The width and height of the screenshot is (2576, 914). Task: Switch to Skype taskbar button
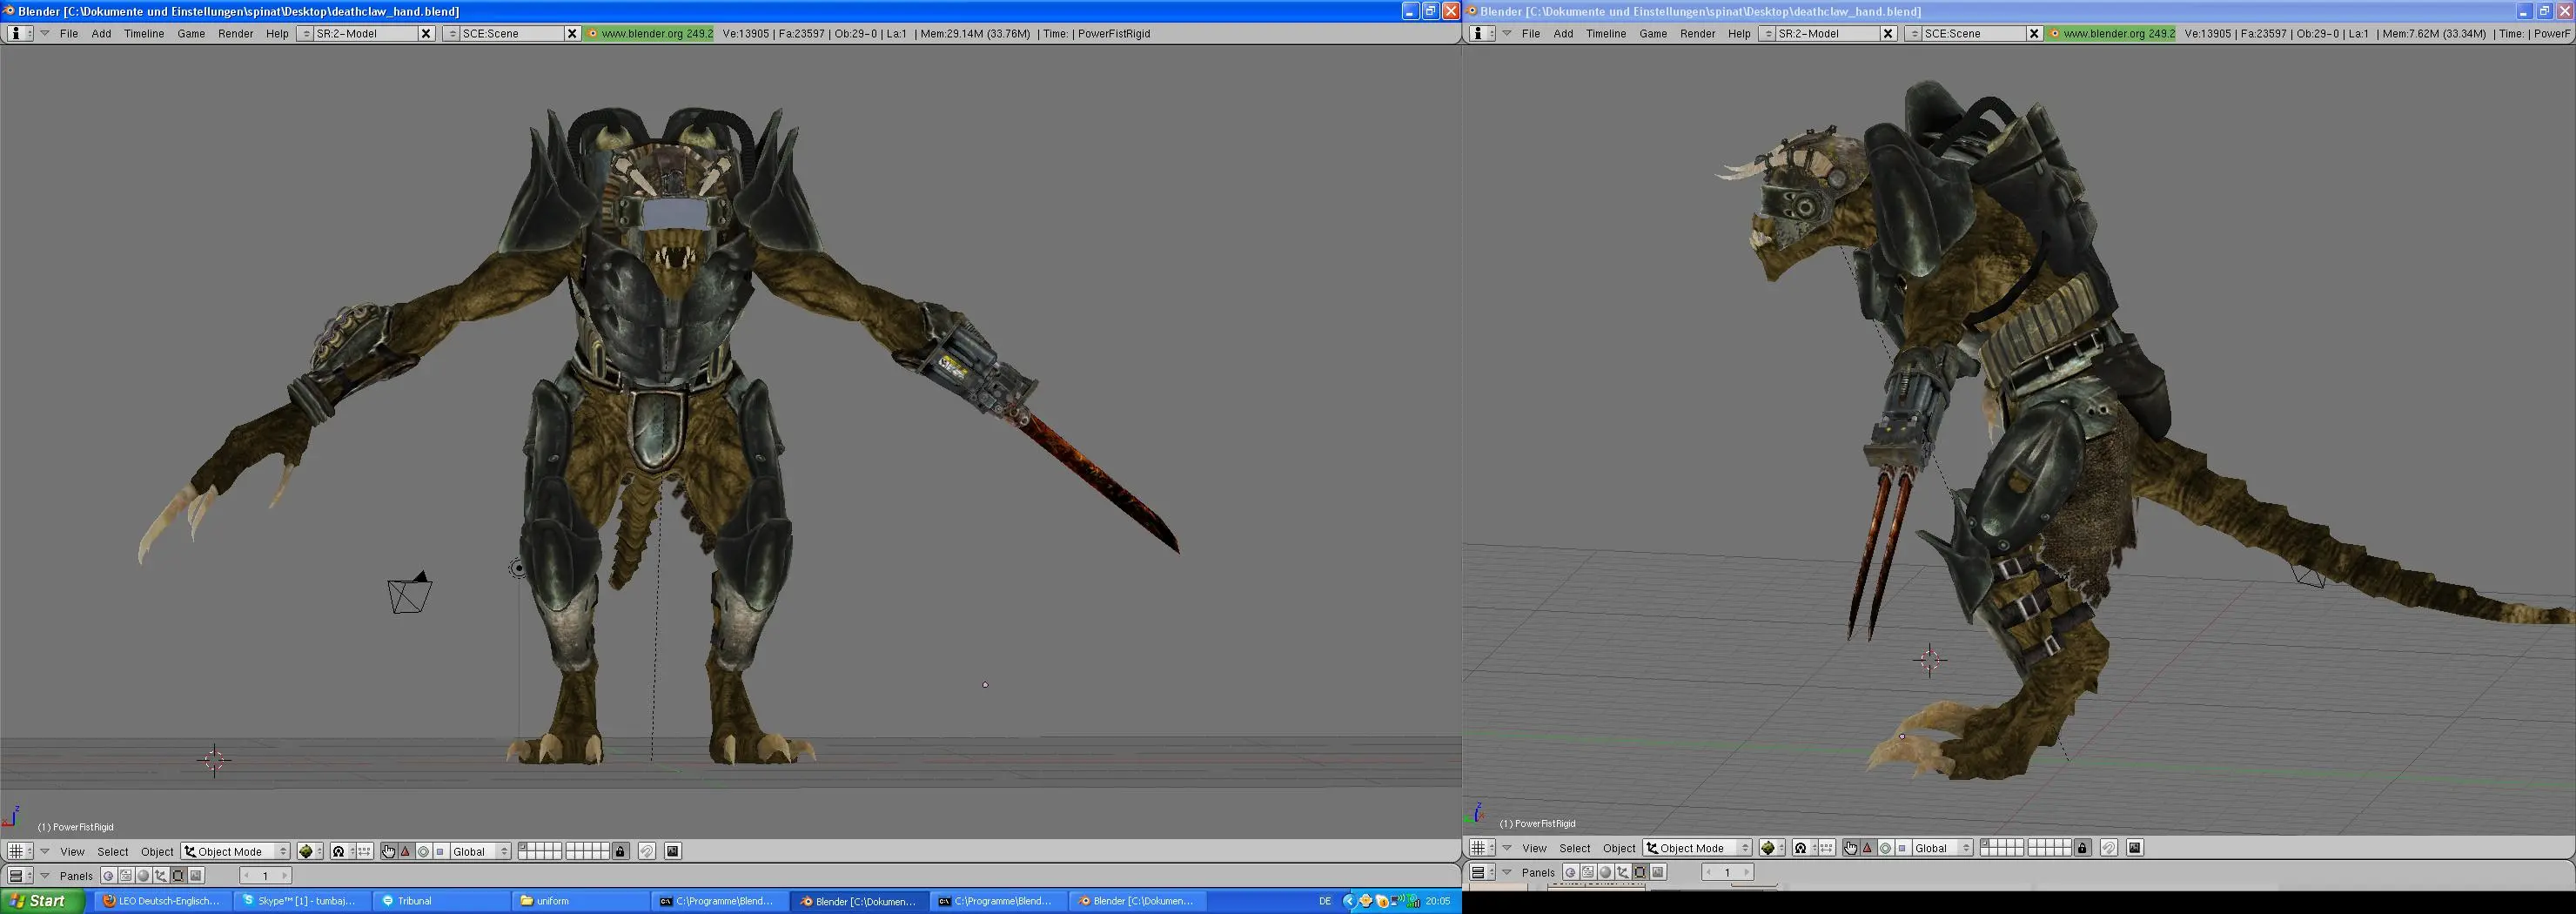(301, 901)
